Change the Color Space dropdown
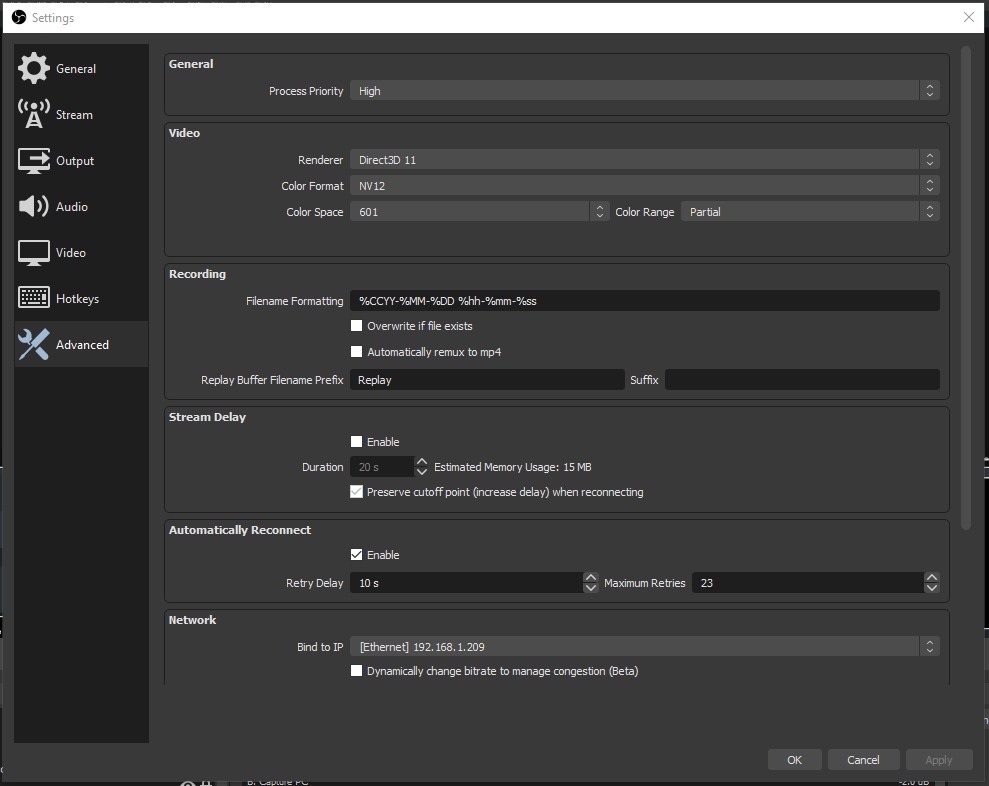The height and width of the screenshot is (786, 989). coord(480,212)
